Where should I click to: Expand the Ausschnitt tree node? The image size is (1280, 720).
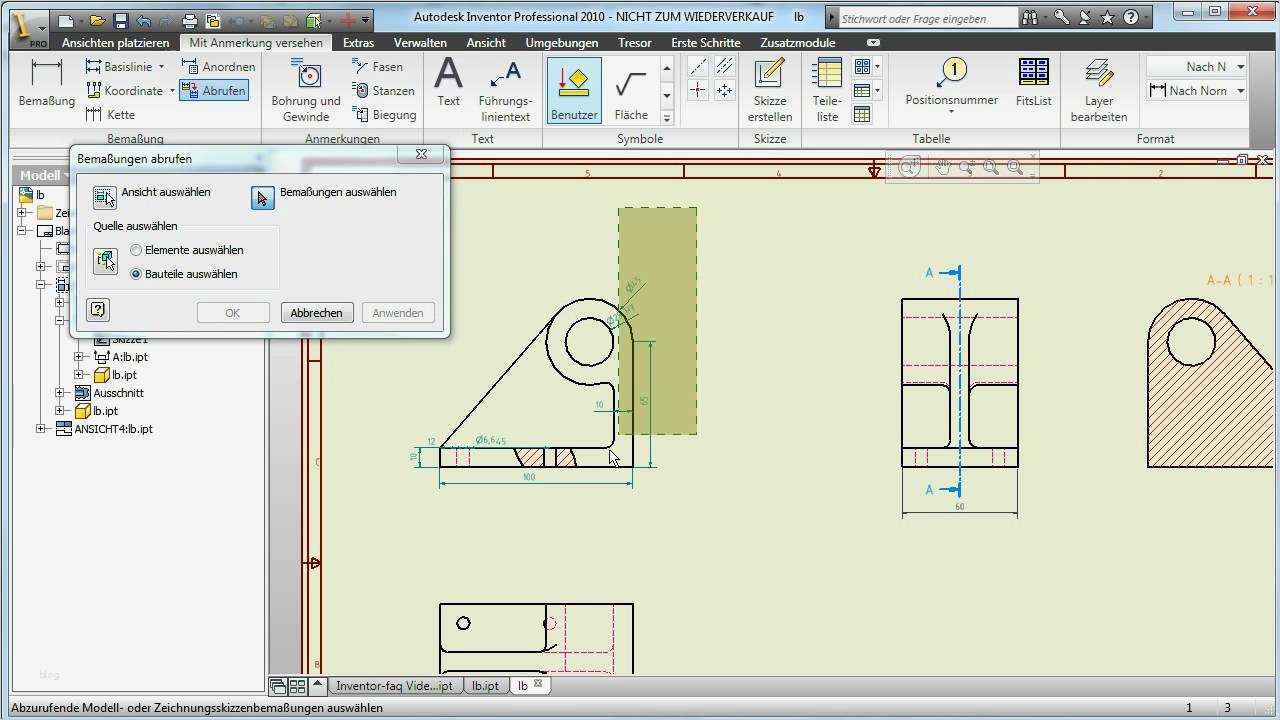(x=60, y=393)
